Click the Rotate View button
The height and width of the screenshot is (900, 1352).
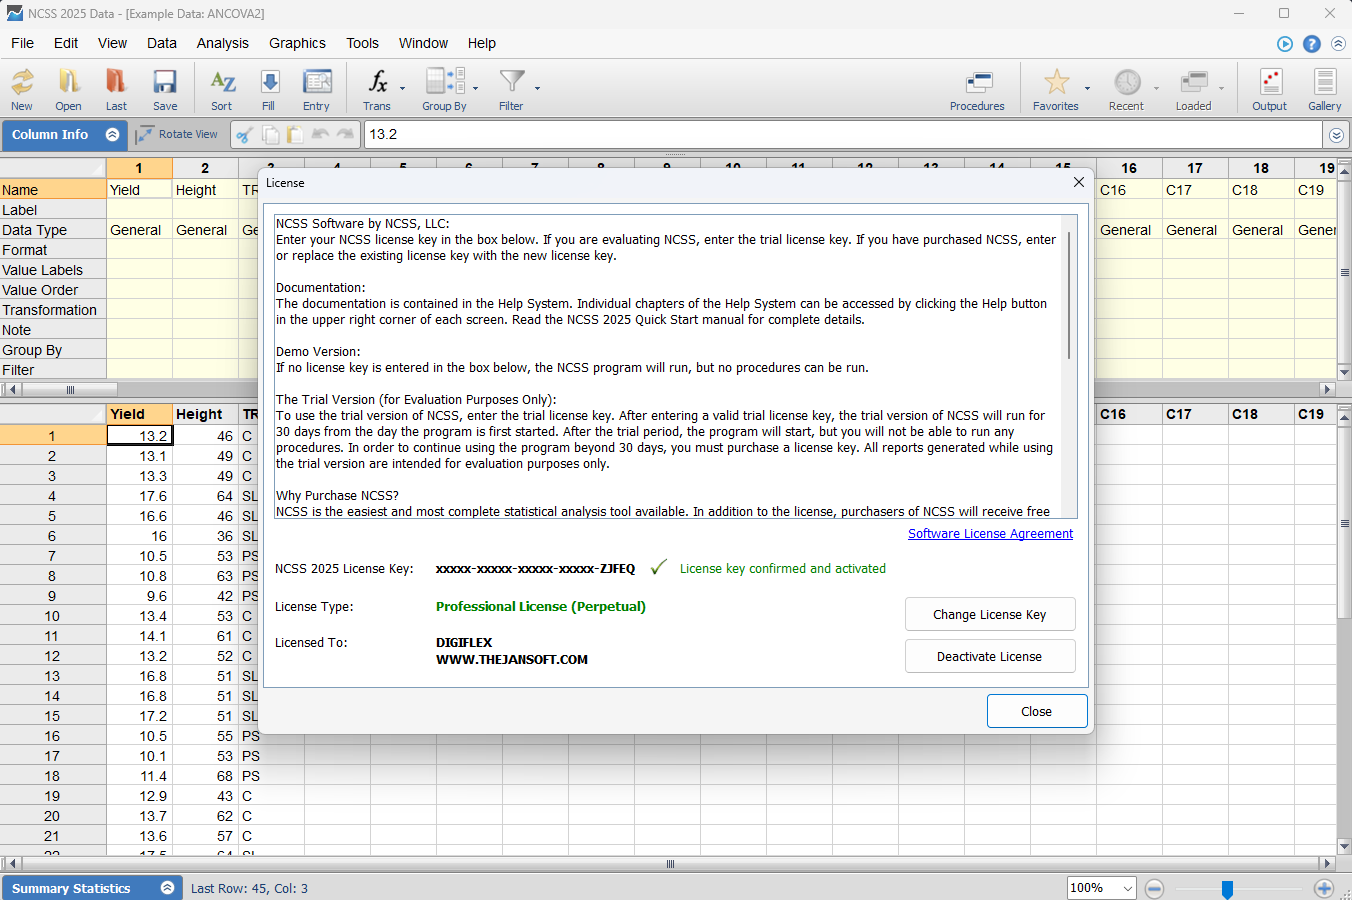177,134
